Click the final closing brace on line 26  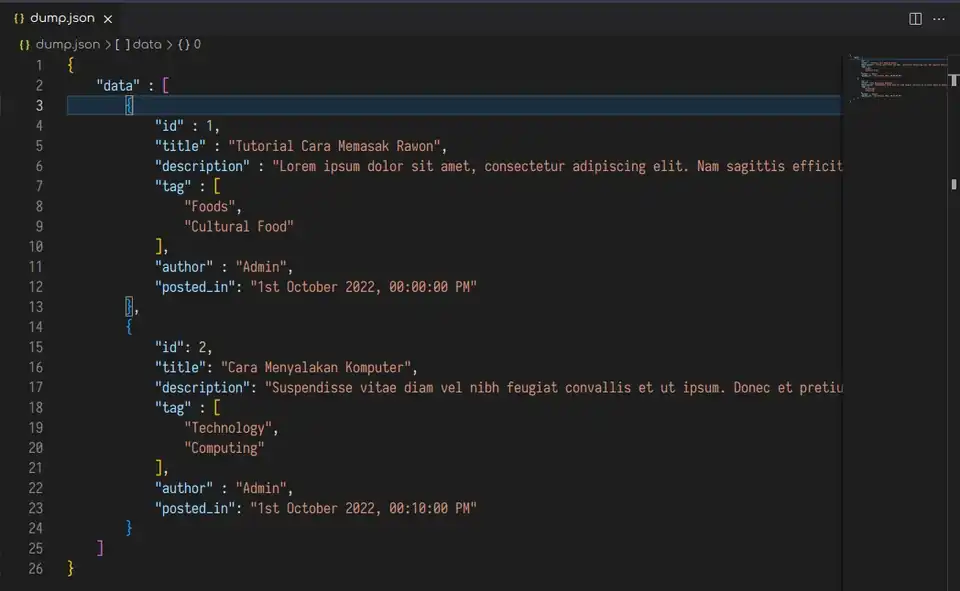point(71,568)
